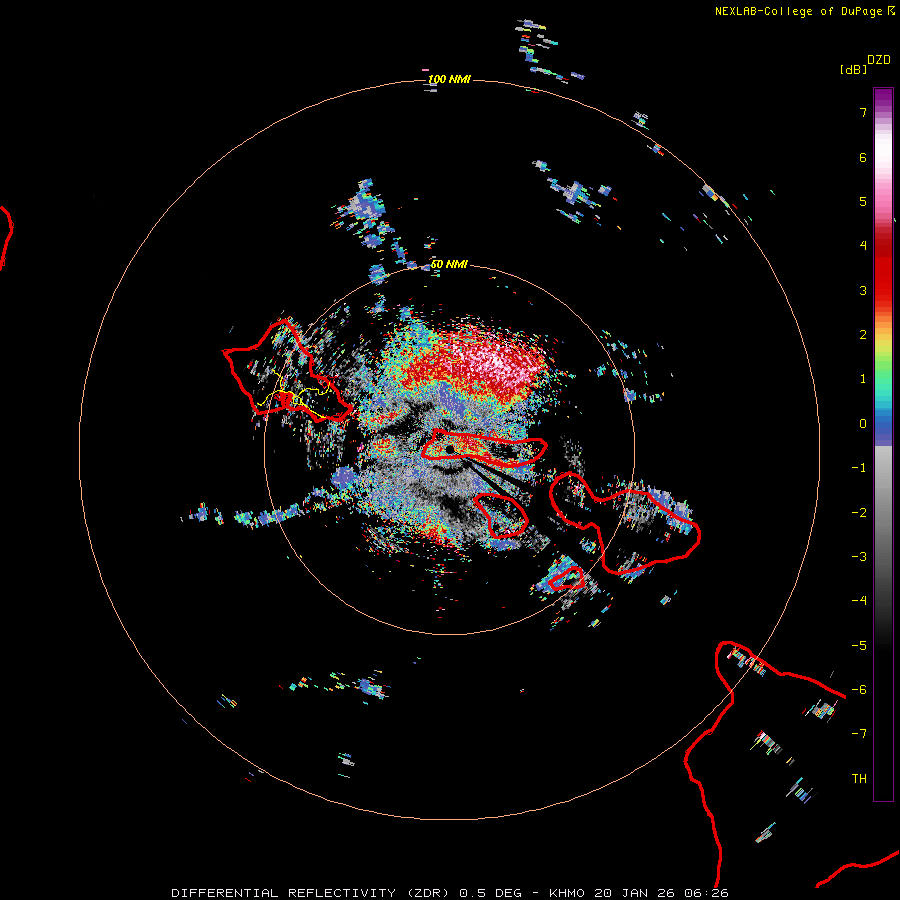Click the KHMO station identifier in caption
The width and height of the screenshot is (900, 900).
tap(567, 893)
